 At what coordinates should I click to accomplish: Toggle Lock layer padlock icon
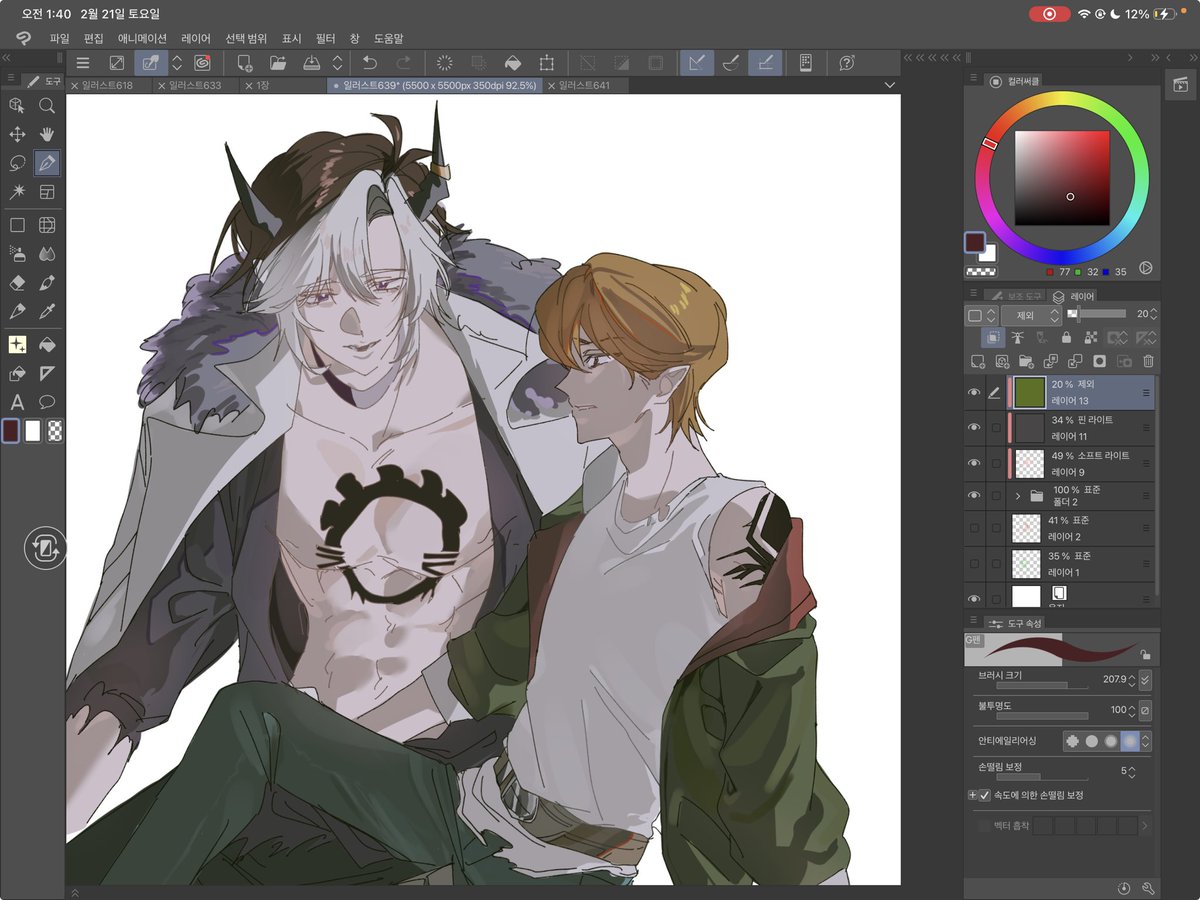point(1066,338)
